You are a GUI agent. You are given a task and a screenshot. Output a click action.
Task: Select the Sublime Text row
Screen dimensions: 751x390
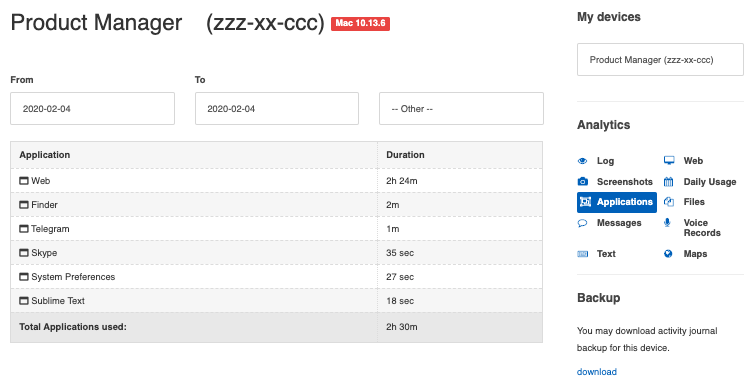click(x=276, y=300)
